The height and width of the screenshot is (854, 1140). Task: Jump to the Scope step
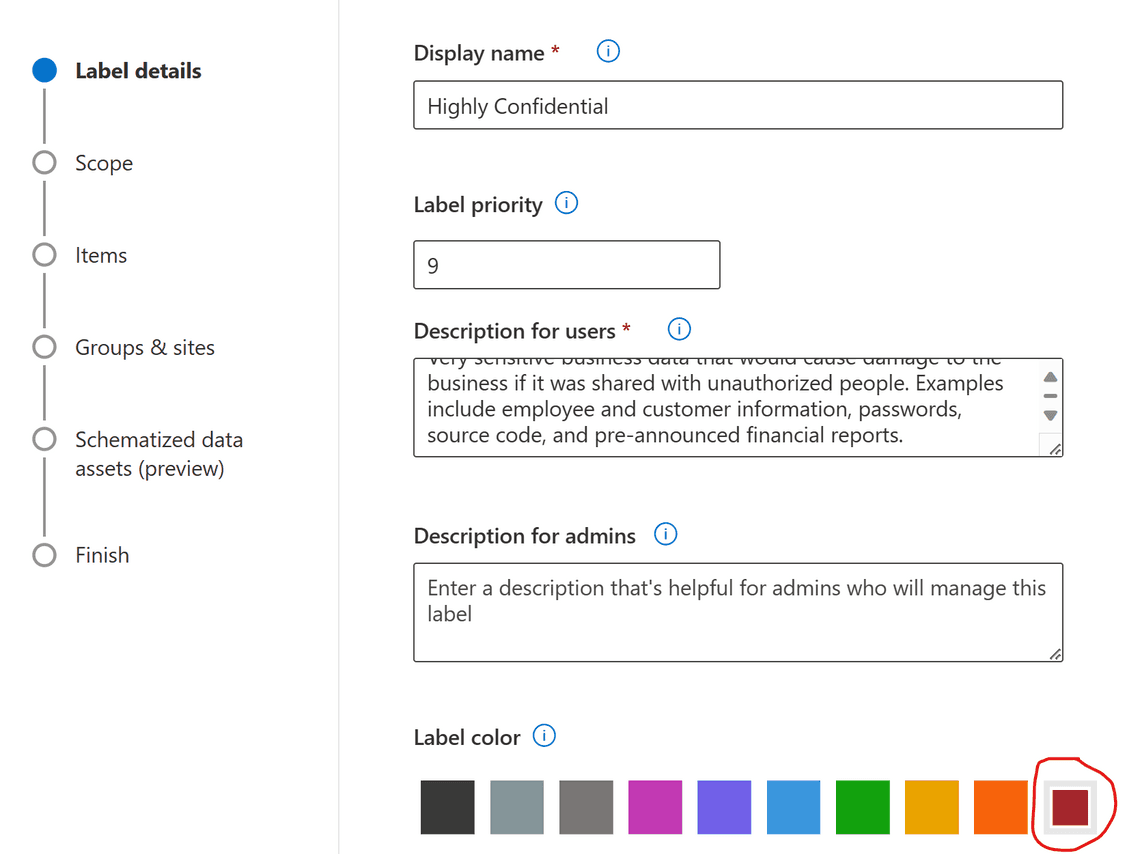[x=104, y=164]
